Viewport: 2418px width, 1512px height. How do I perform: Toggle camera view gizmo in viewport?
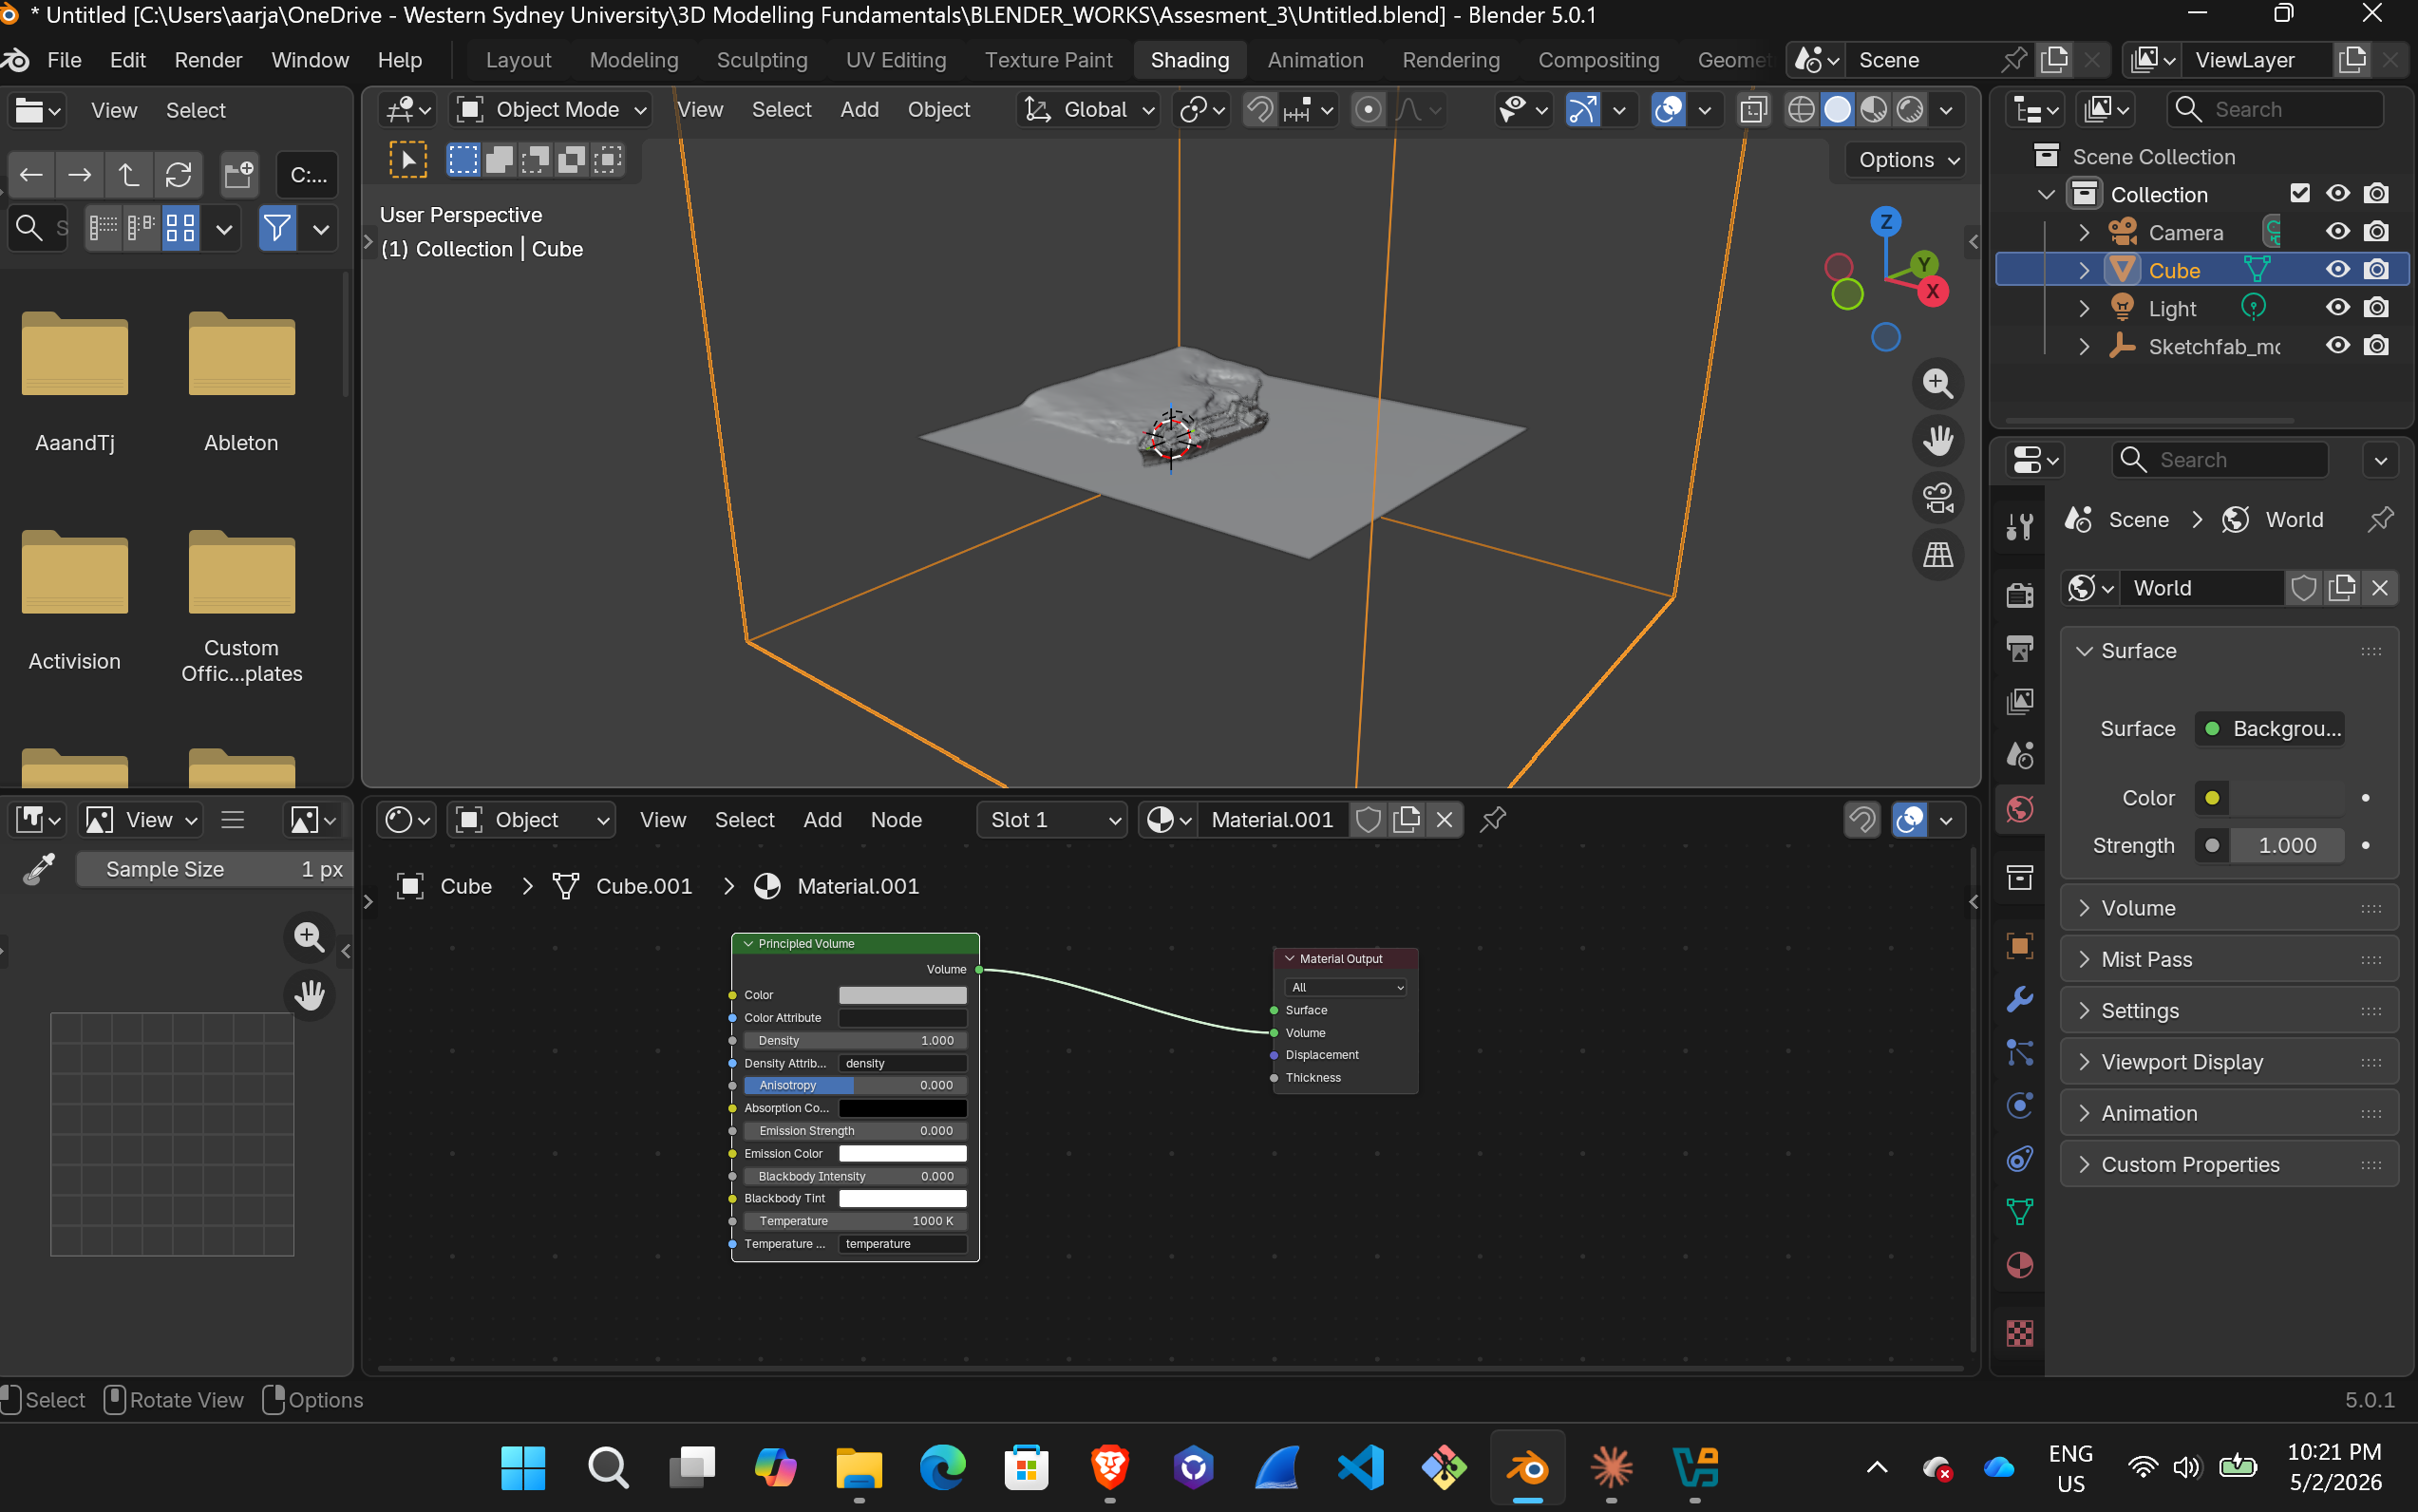(1937, 498)
